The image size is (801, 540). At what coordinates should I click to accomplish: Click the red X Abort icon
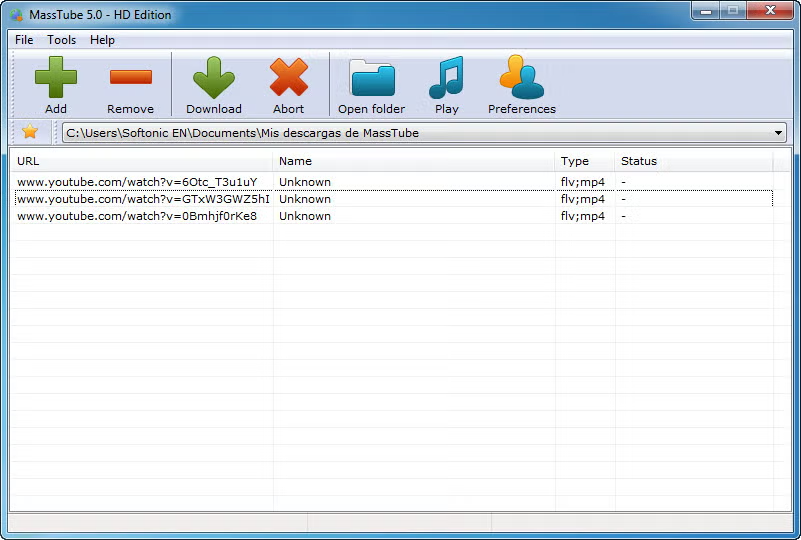(x=289, y=77)
